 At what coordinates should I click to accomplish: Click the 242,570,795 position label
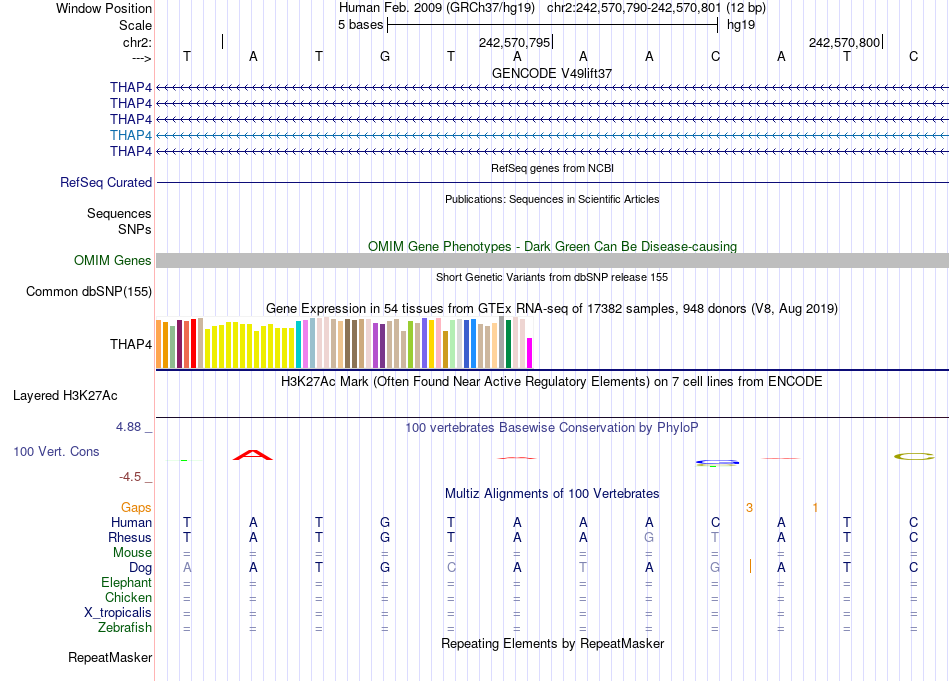click(514, 42)
